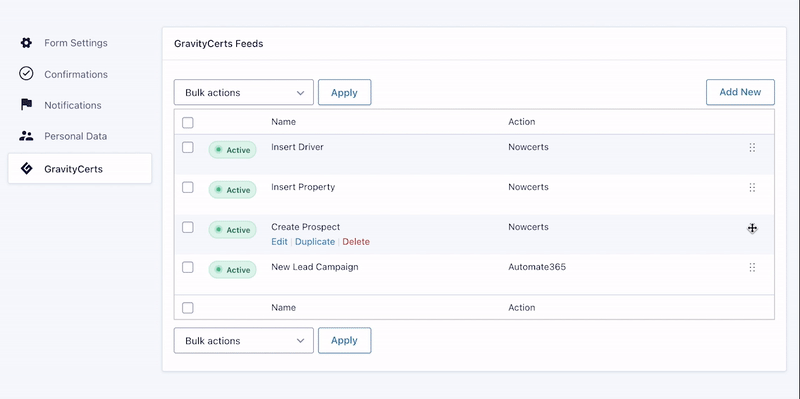
Task: Click Nowcerts in the Insert Driver row
Action: (529, 147)
